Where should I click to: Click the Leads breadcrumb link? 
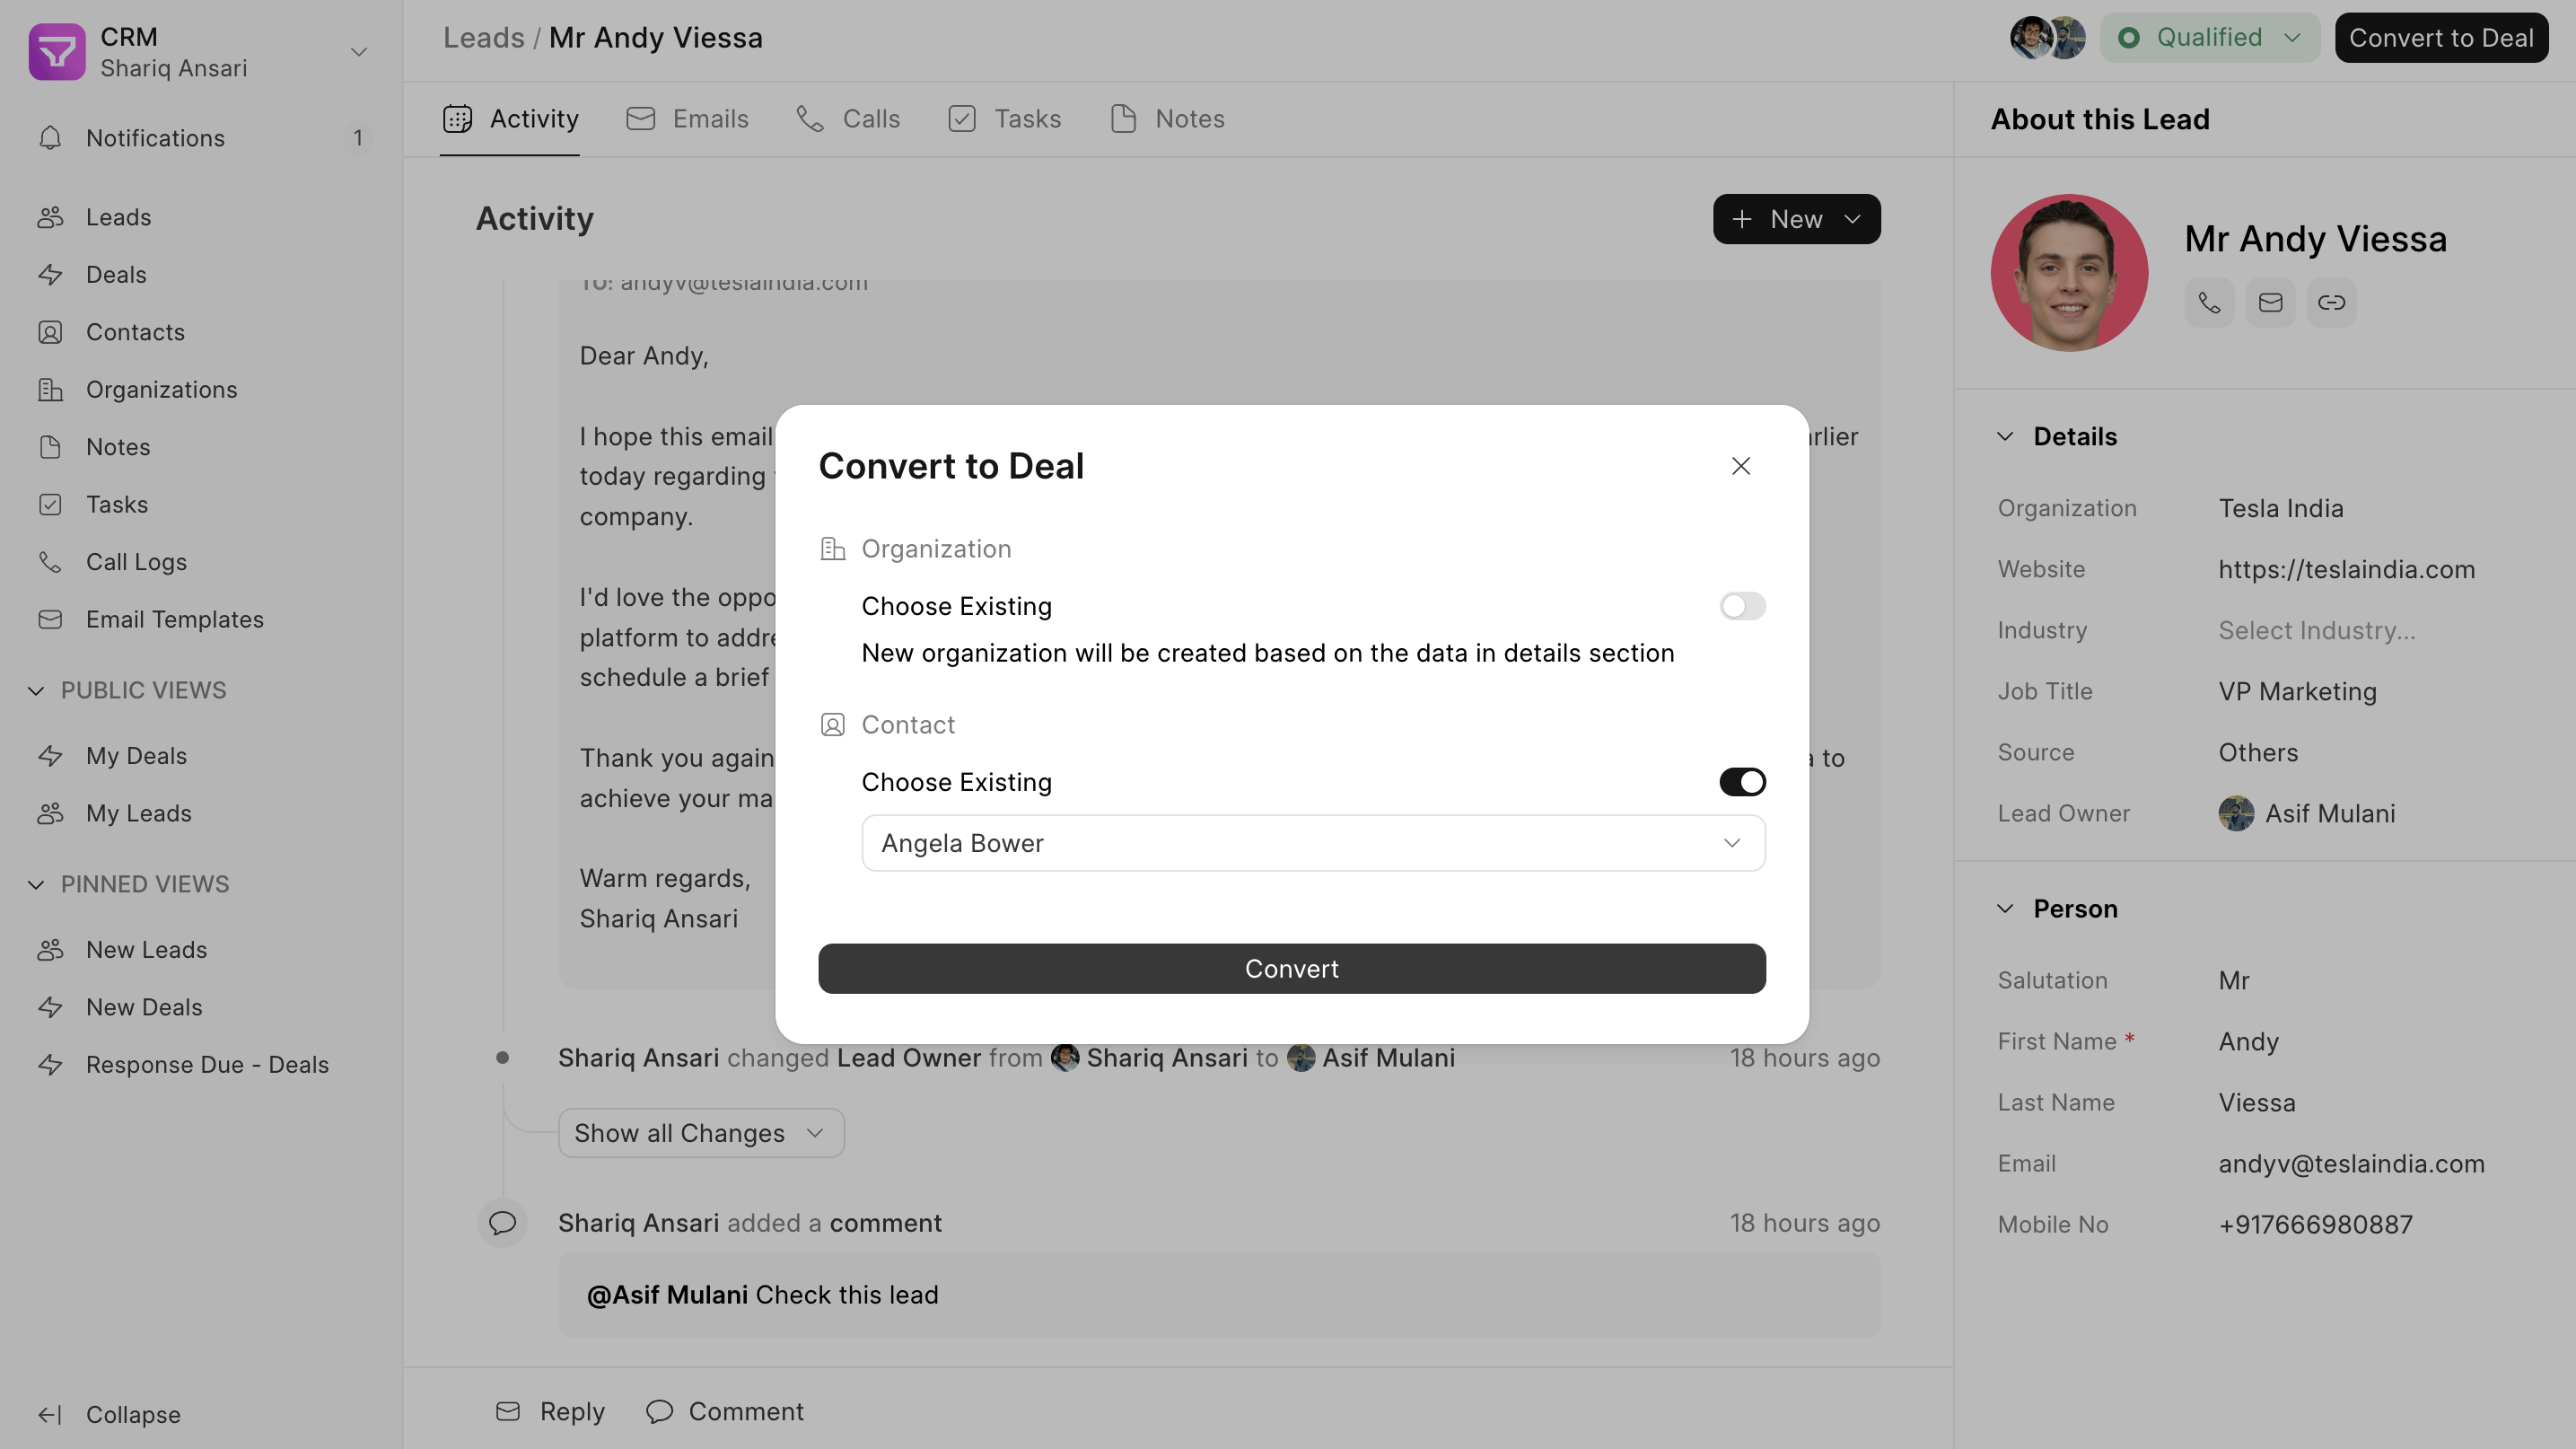pyautogui.click(x=483, y=38)
